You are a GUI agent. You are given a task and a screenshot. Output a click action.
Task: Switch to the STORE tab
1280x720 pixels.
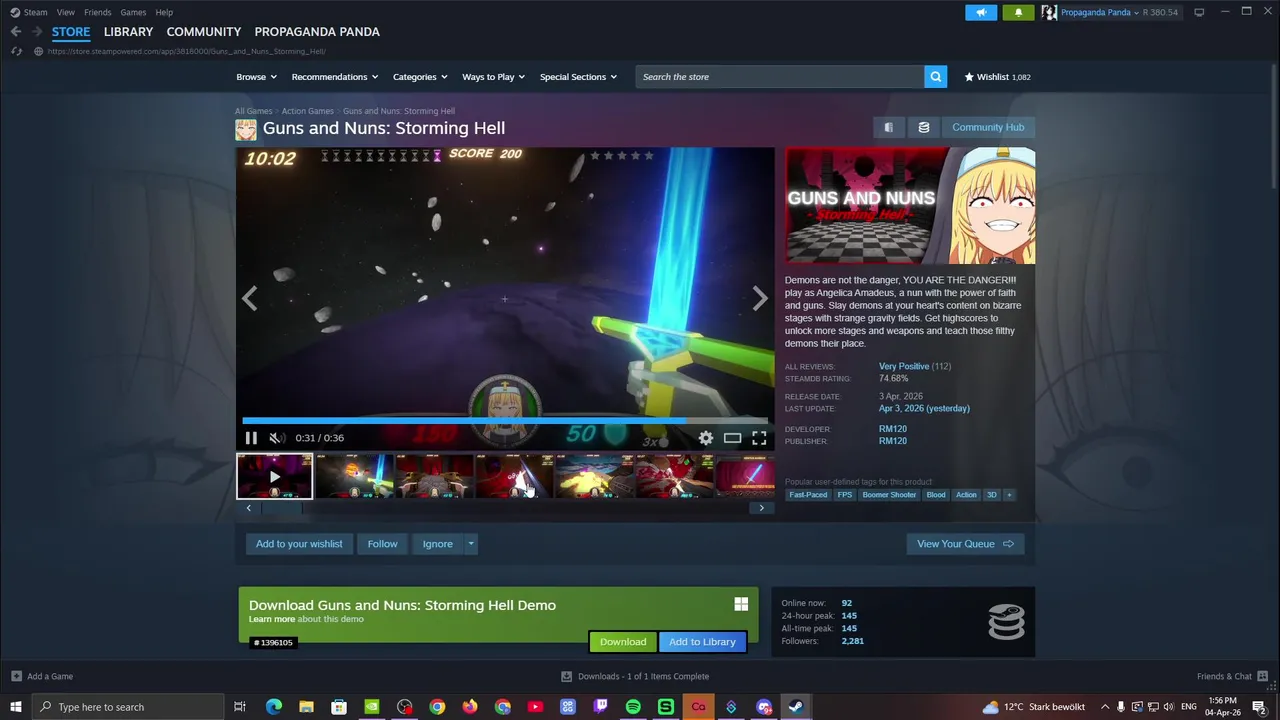tap(71, 32)
